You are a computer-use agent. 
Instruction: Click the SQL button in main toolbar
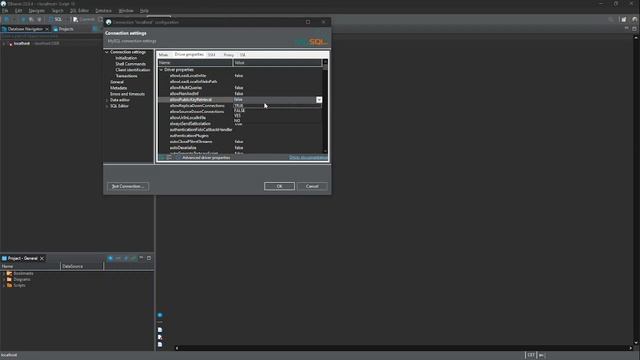pyautogui.click(x=55, y=19)
